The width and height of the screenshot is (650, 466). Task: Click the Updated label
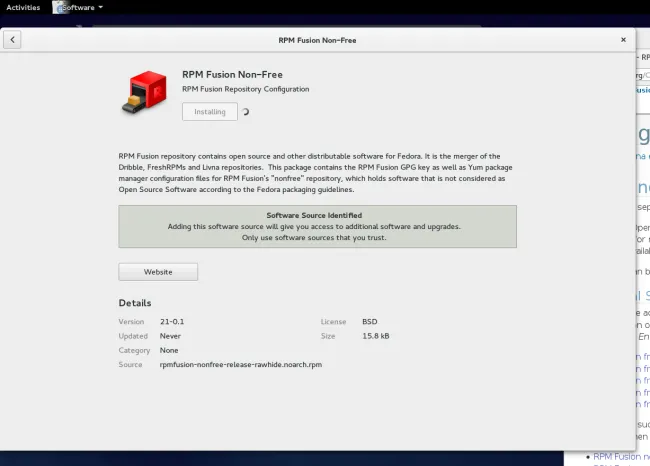pyautogui.click(x=133, y=336)
